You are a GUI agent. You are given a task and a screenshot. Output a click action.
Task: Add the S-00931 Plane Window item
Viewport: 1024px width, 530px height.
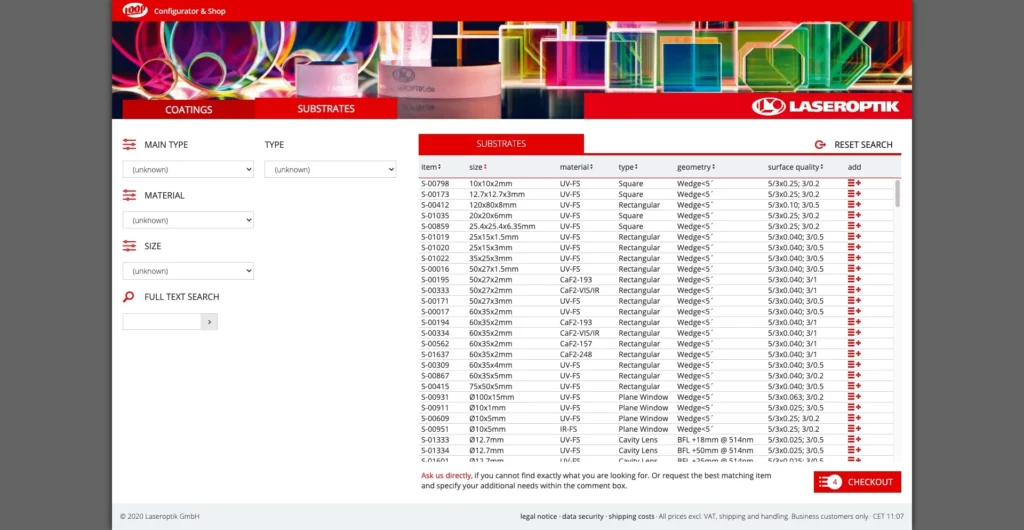click(x=854, y=397)
